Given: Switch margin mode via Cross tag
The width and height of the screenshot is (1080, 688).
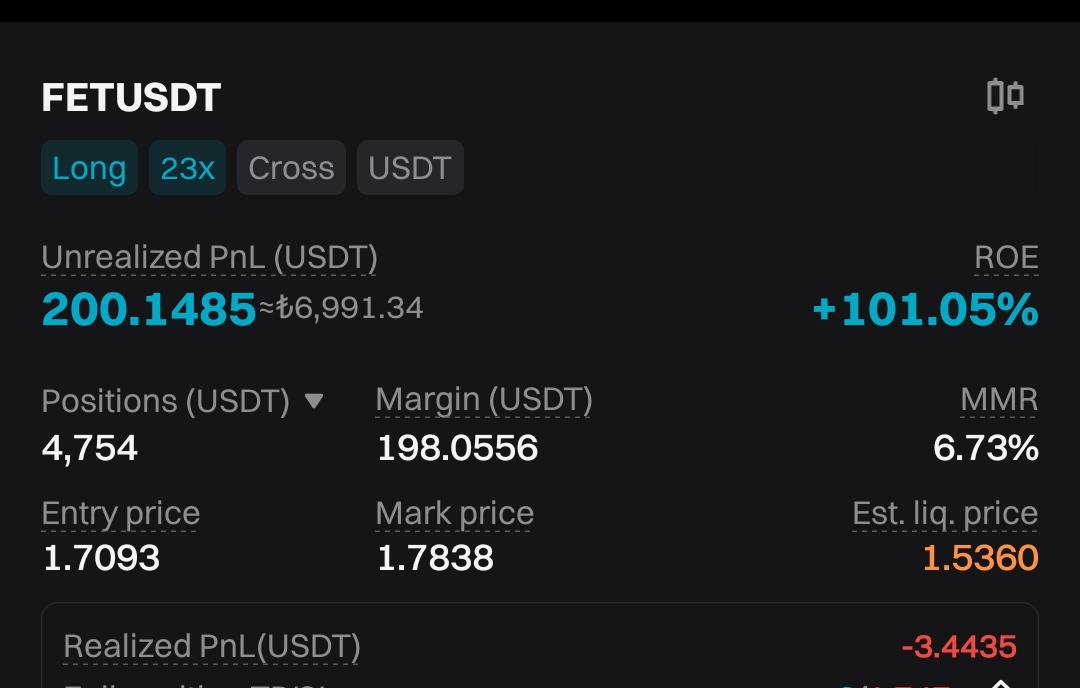Looking at the screenshot, I should click(291, 167).
